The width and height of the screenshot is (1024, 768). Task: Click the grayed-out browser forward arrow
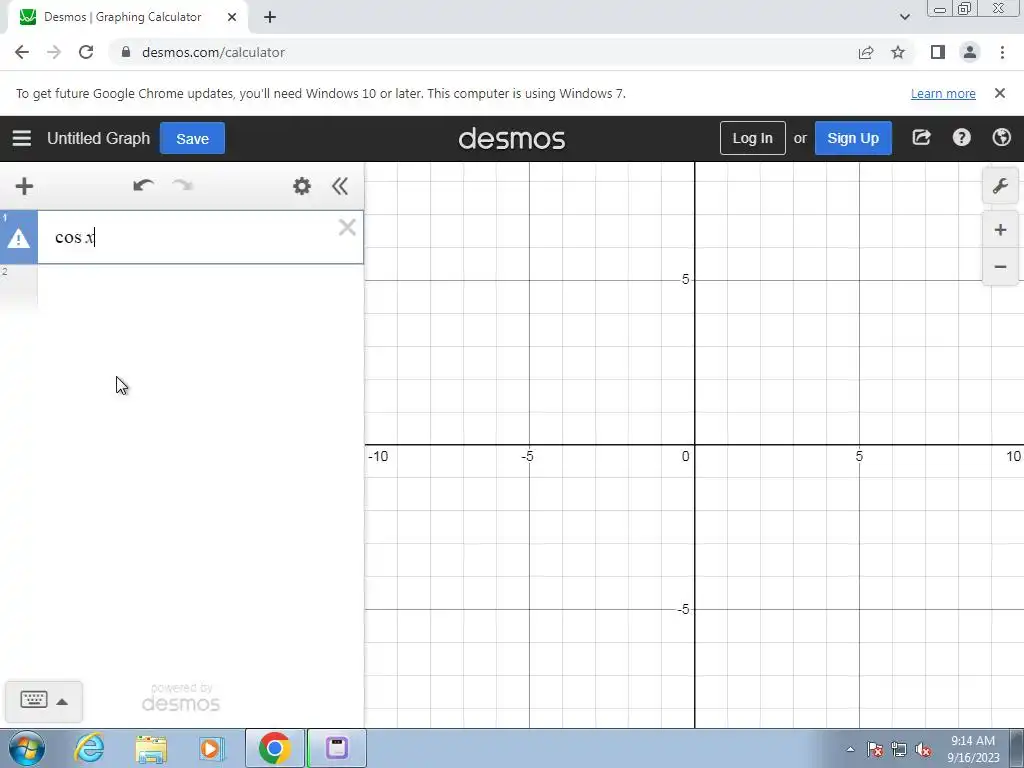coord(54,52)
